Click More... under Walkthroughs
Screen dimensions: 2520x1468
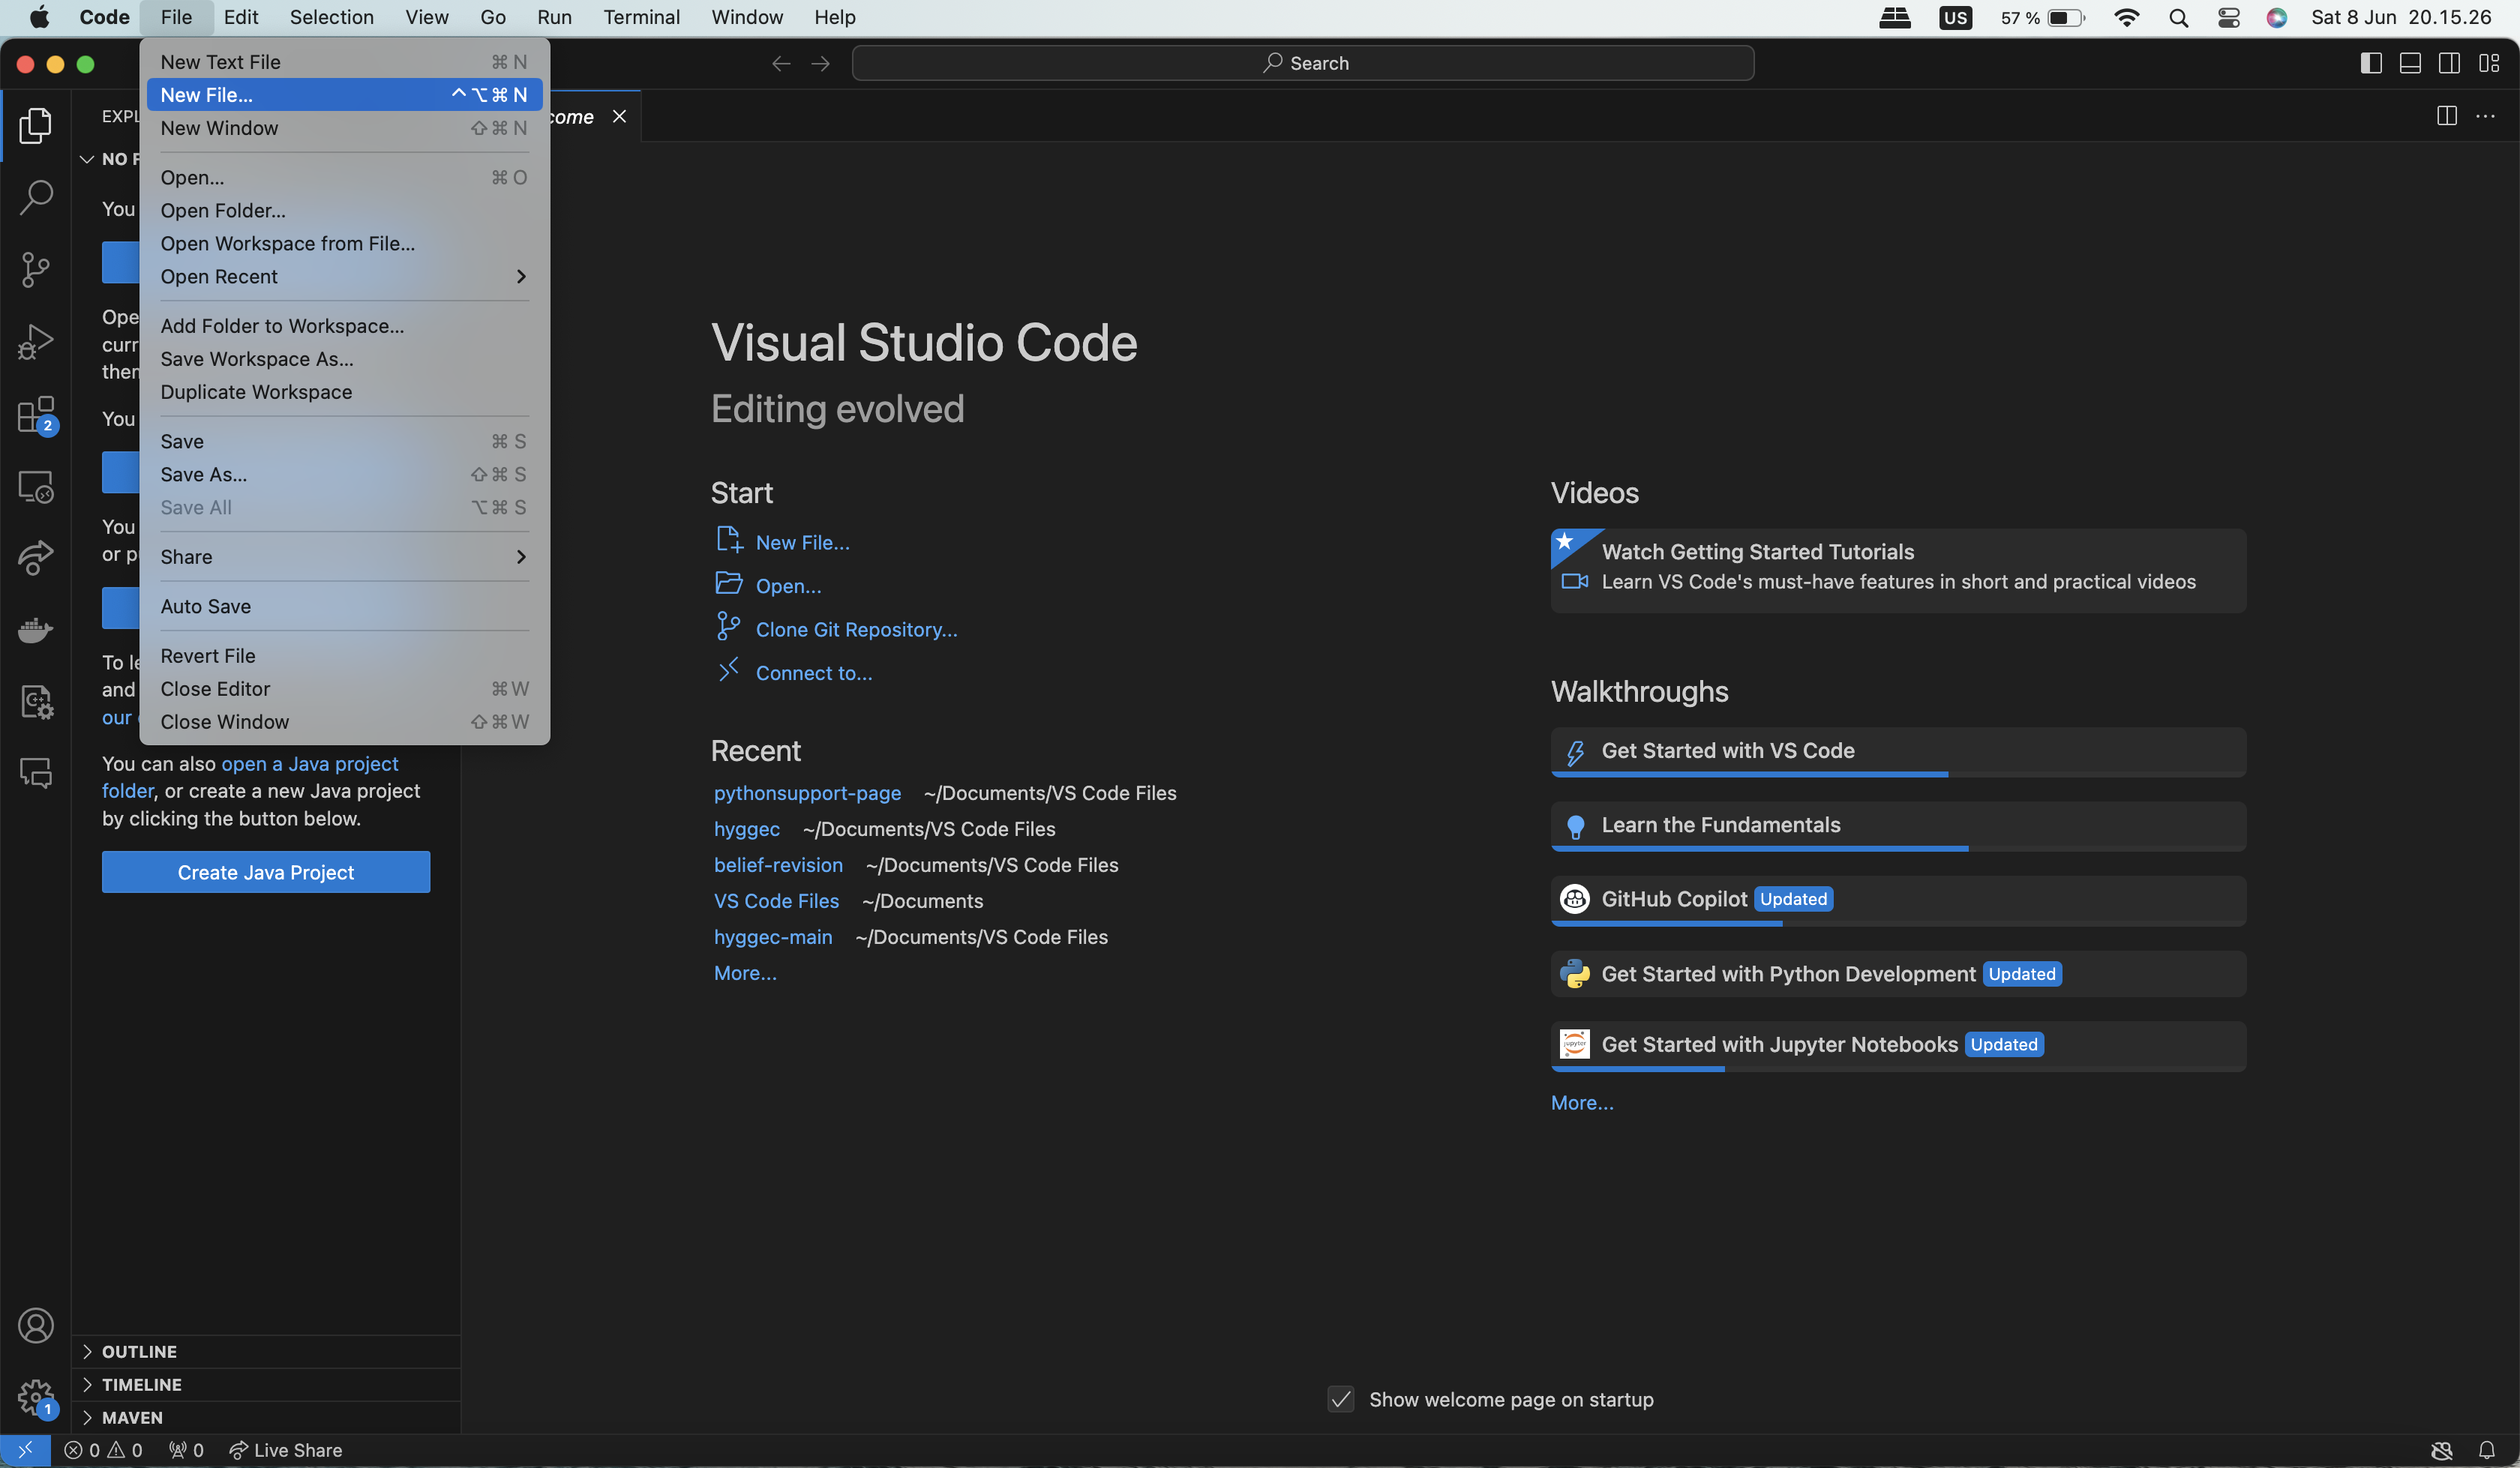(x=1582, y=1102)
